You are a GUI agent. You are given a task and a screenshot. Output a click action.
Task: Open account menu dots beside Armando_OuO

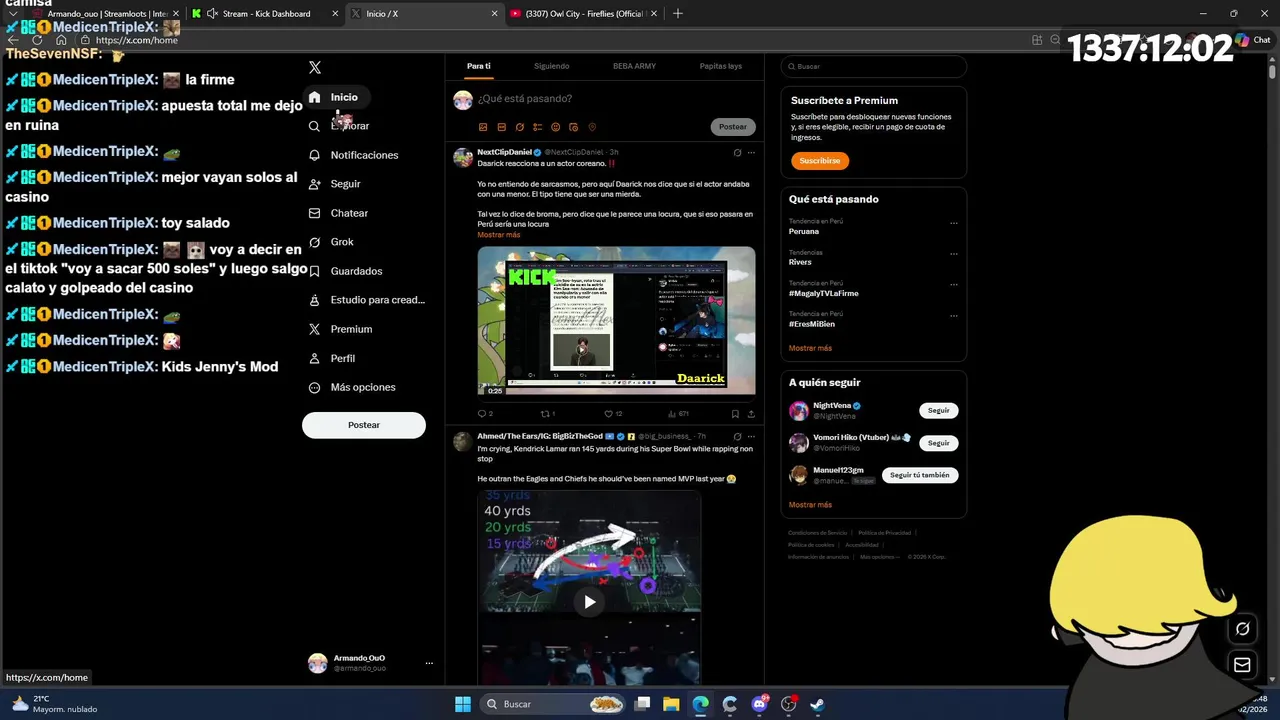click(429, 663)
